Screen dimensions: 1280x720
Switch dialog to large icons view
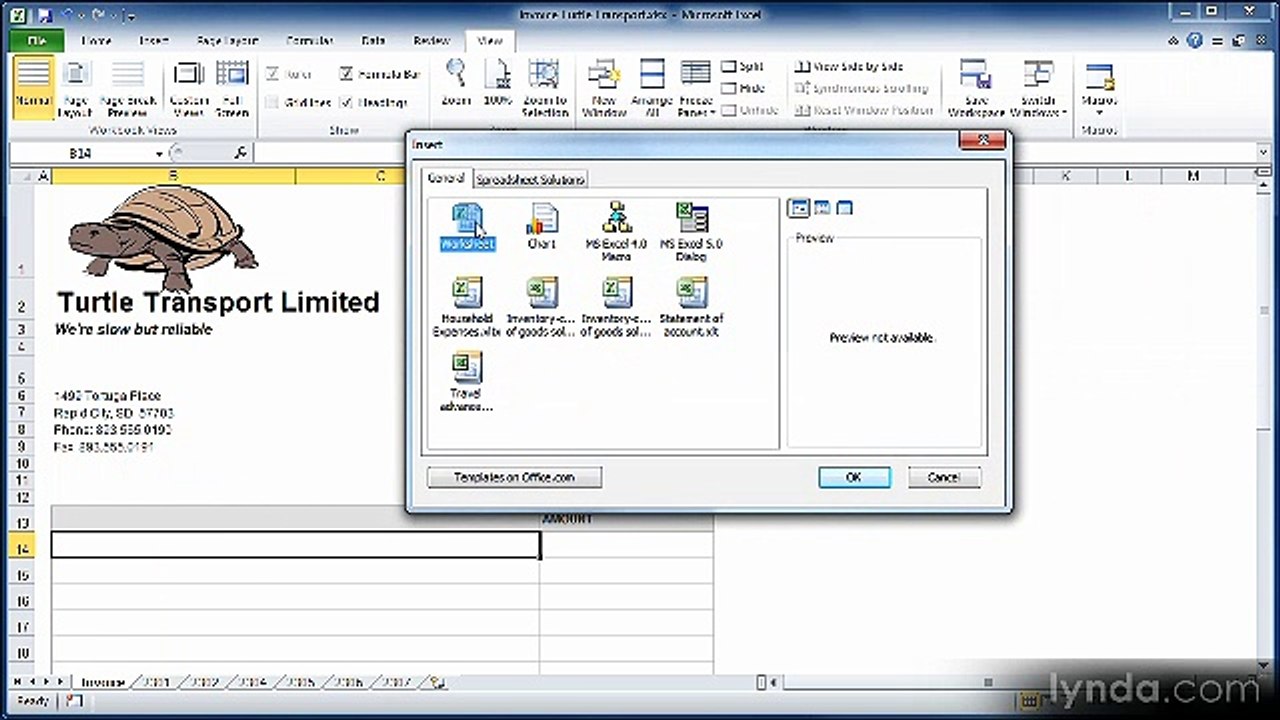[799, 208]
